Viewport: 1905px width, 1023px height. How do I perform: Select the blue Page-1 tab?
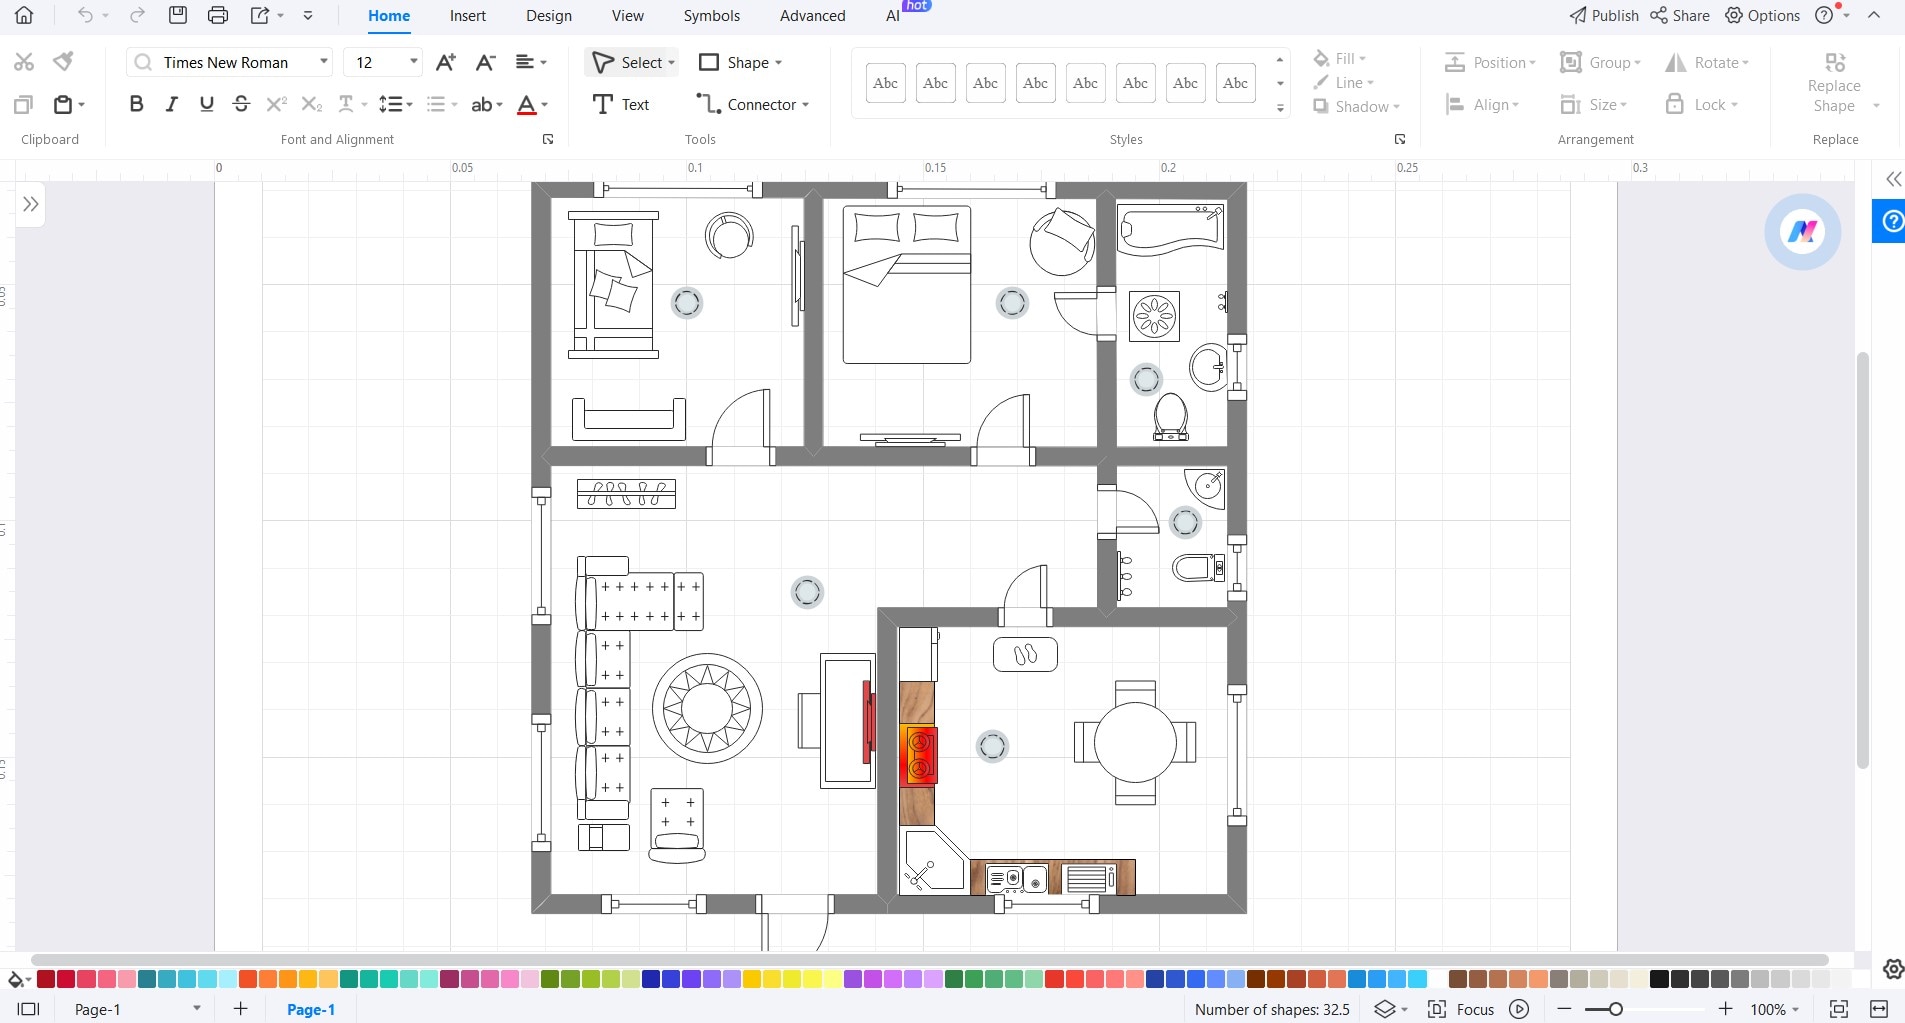click(x=311, y=1009)
